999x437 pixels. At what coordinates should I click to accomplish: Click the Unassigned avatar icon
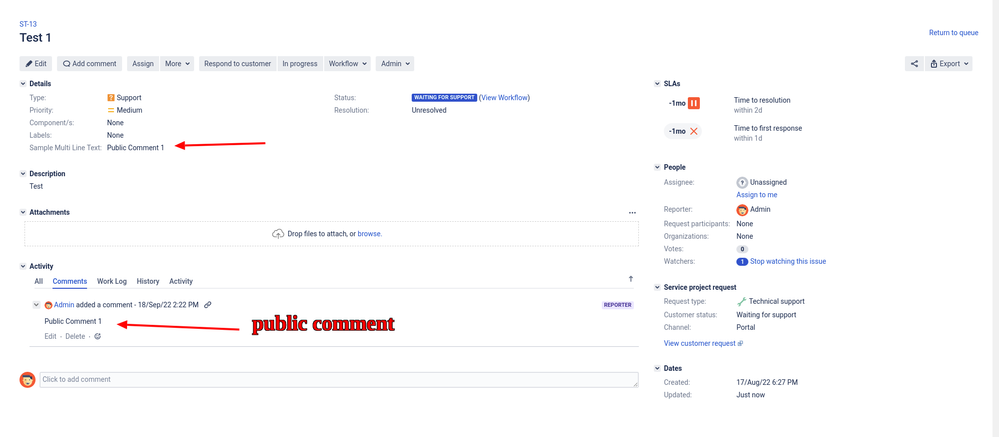(x=742, y=182)
